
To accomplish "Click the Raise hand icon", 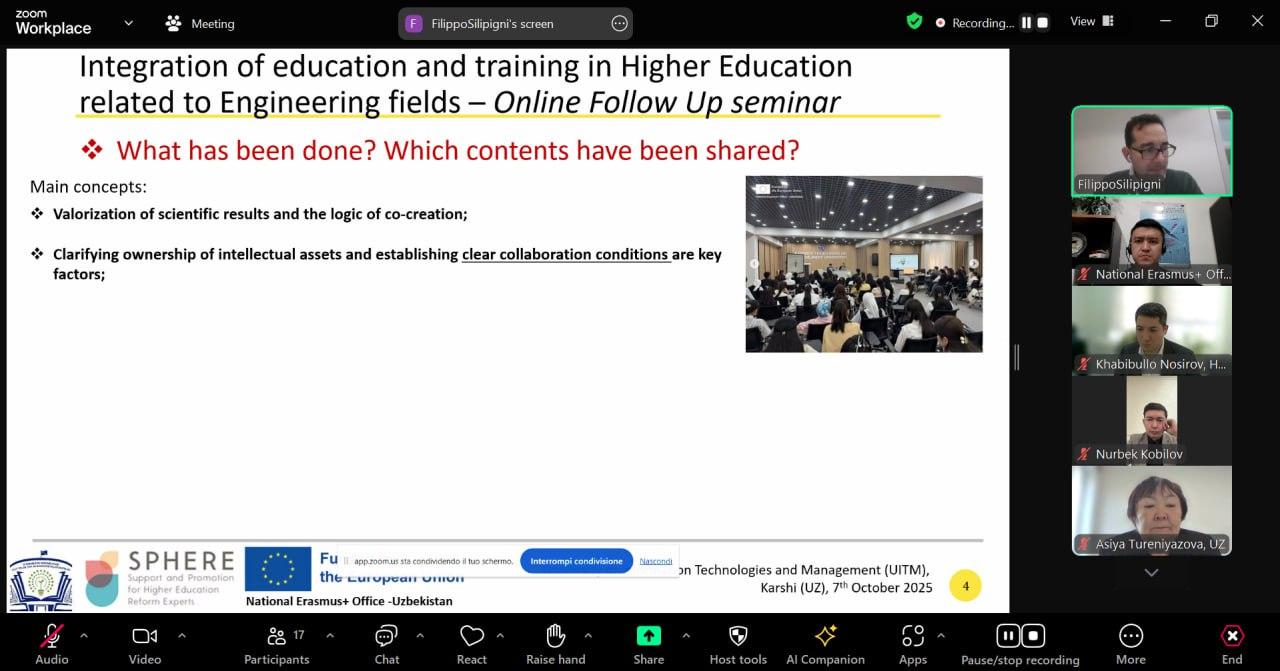I will click(x=556, y=637).
